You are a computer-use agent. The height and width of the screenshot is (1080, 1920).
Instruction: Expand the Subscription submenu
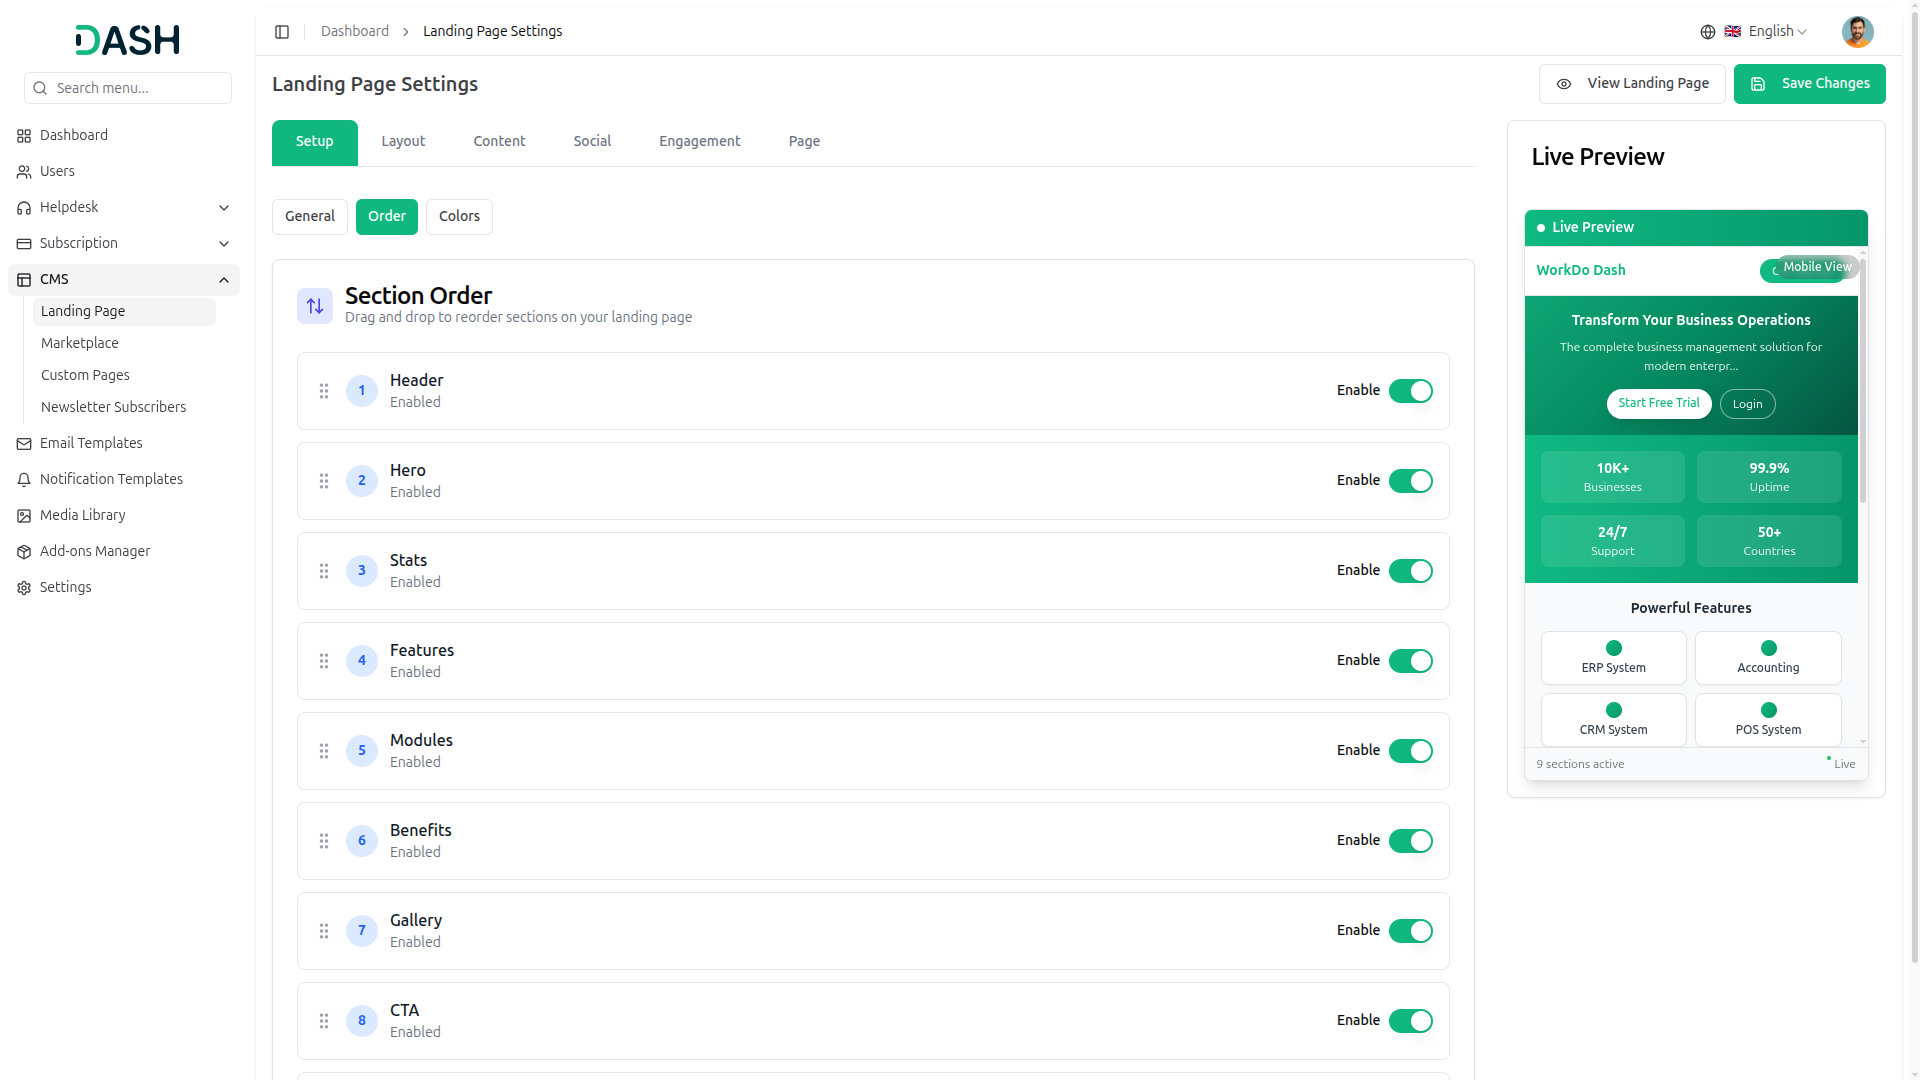point(224,244)
